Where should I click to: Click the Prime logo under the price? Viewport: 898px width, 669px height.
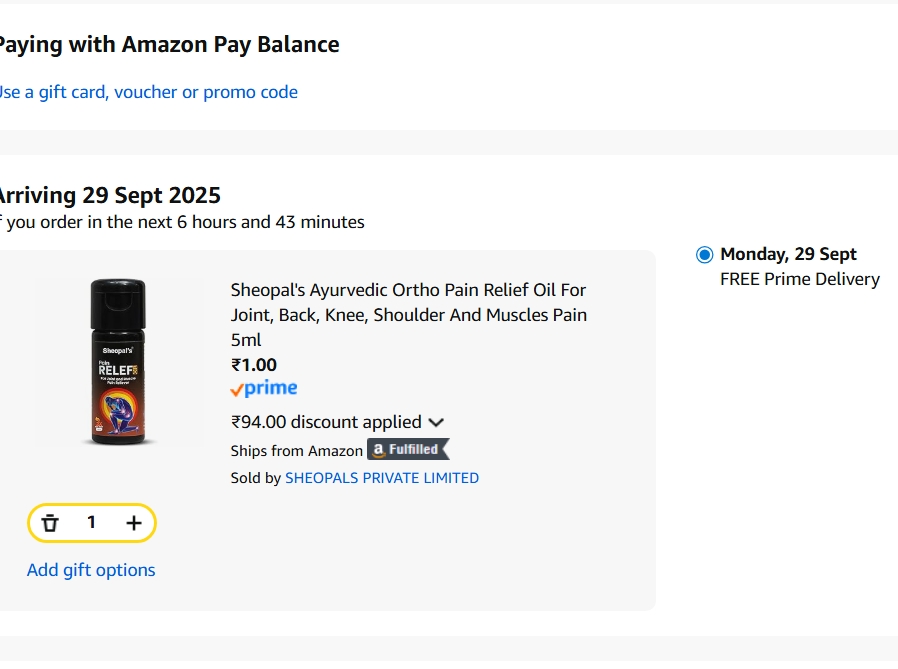[x=263, y=388]
